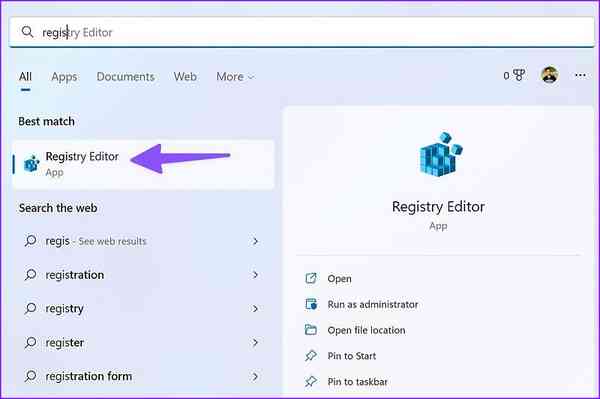
Task: Click the large Registry Editor cube icon
Action: click(x=440, y=155)
